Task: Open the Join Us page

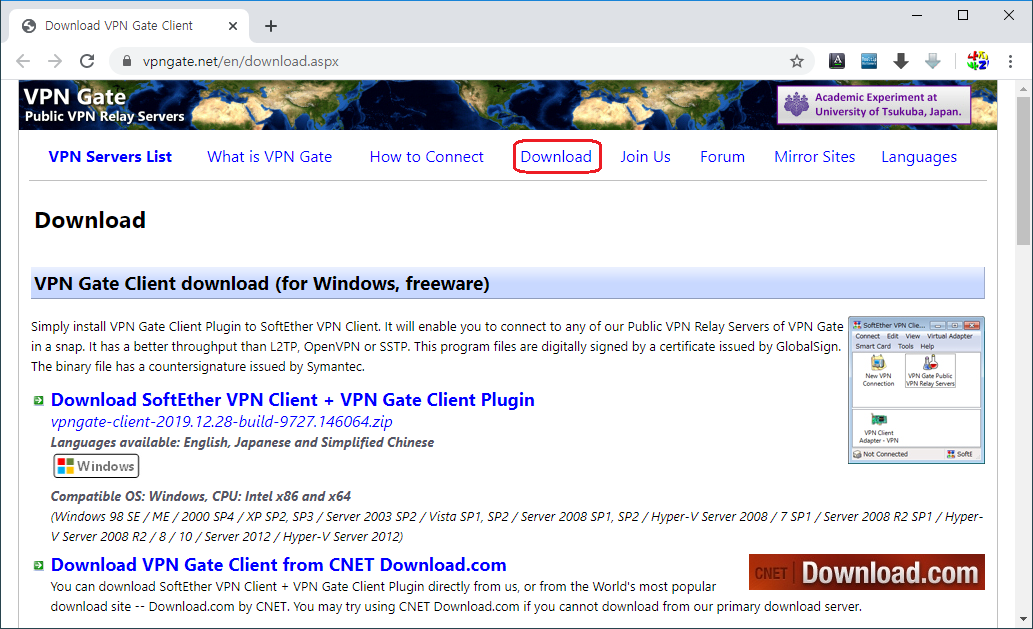Action: (645, 157)
